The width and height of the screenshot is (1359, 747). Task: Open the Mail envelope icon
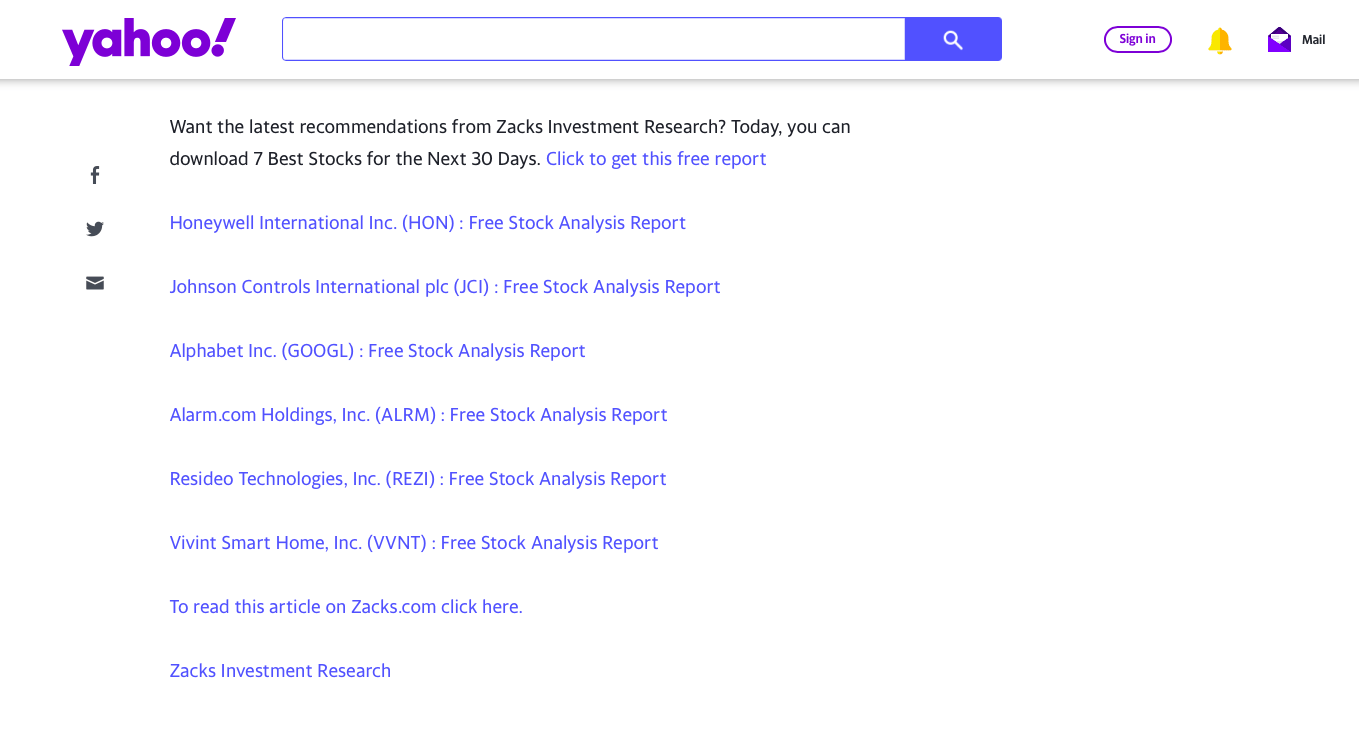(x=1279, y=40)
